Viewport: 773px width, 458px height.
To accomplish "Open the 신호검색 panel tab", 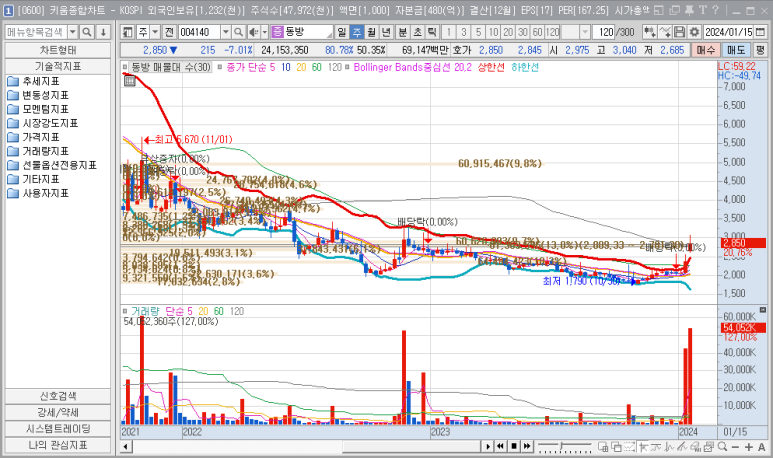I will pyautogui.click(x=58, y=396).
